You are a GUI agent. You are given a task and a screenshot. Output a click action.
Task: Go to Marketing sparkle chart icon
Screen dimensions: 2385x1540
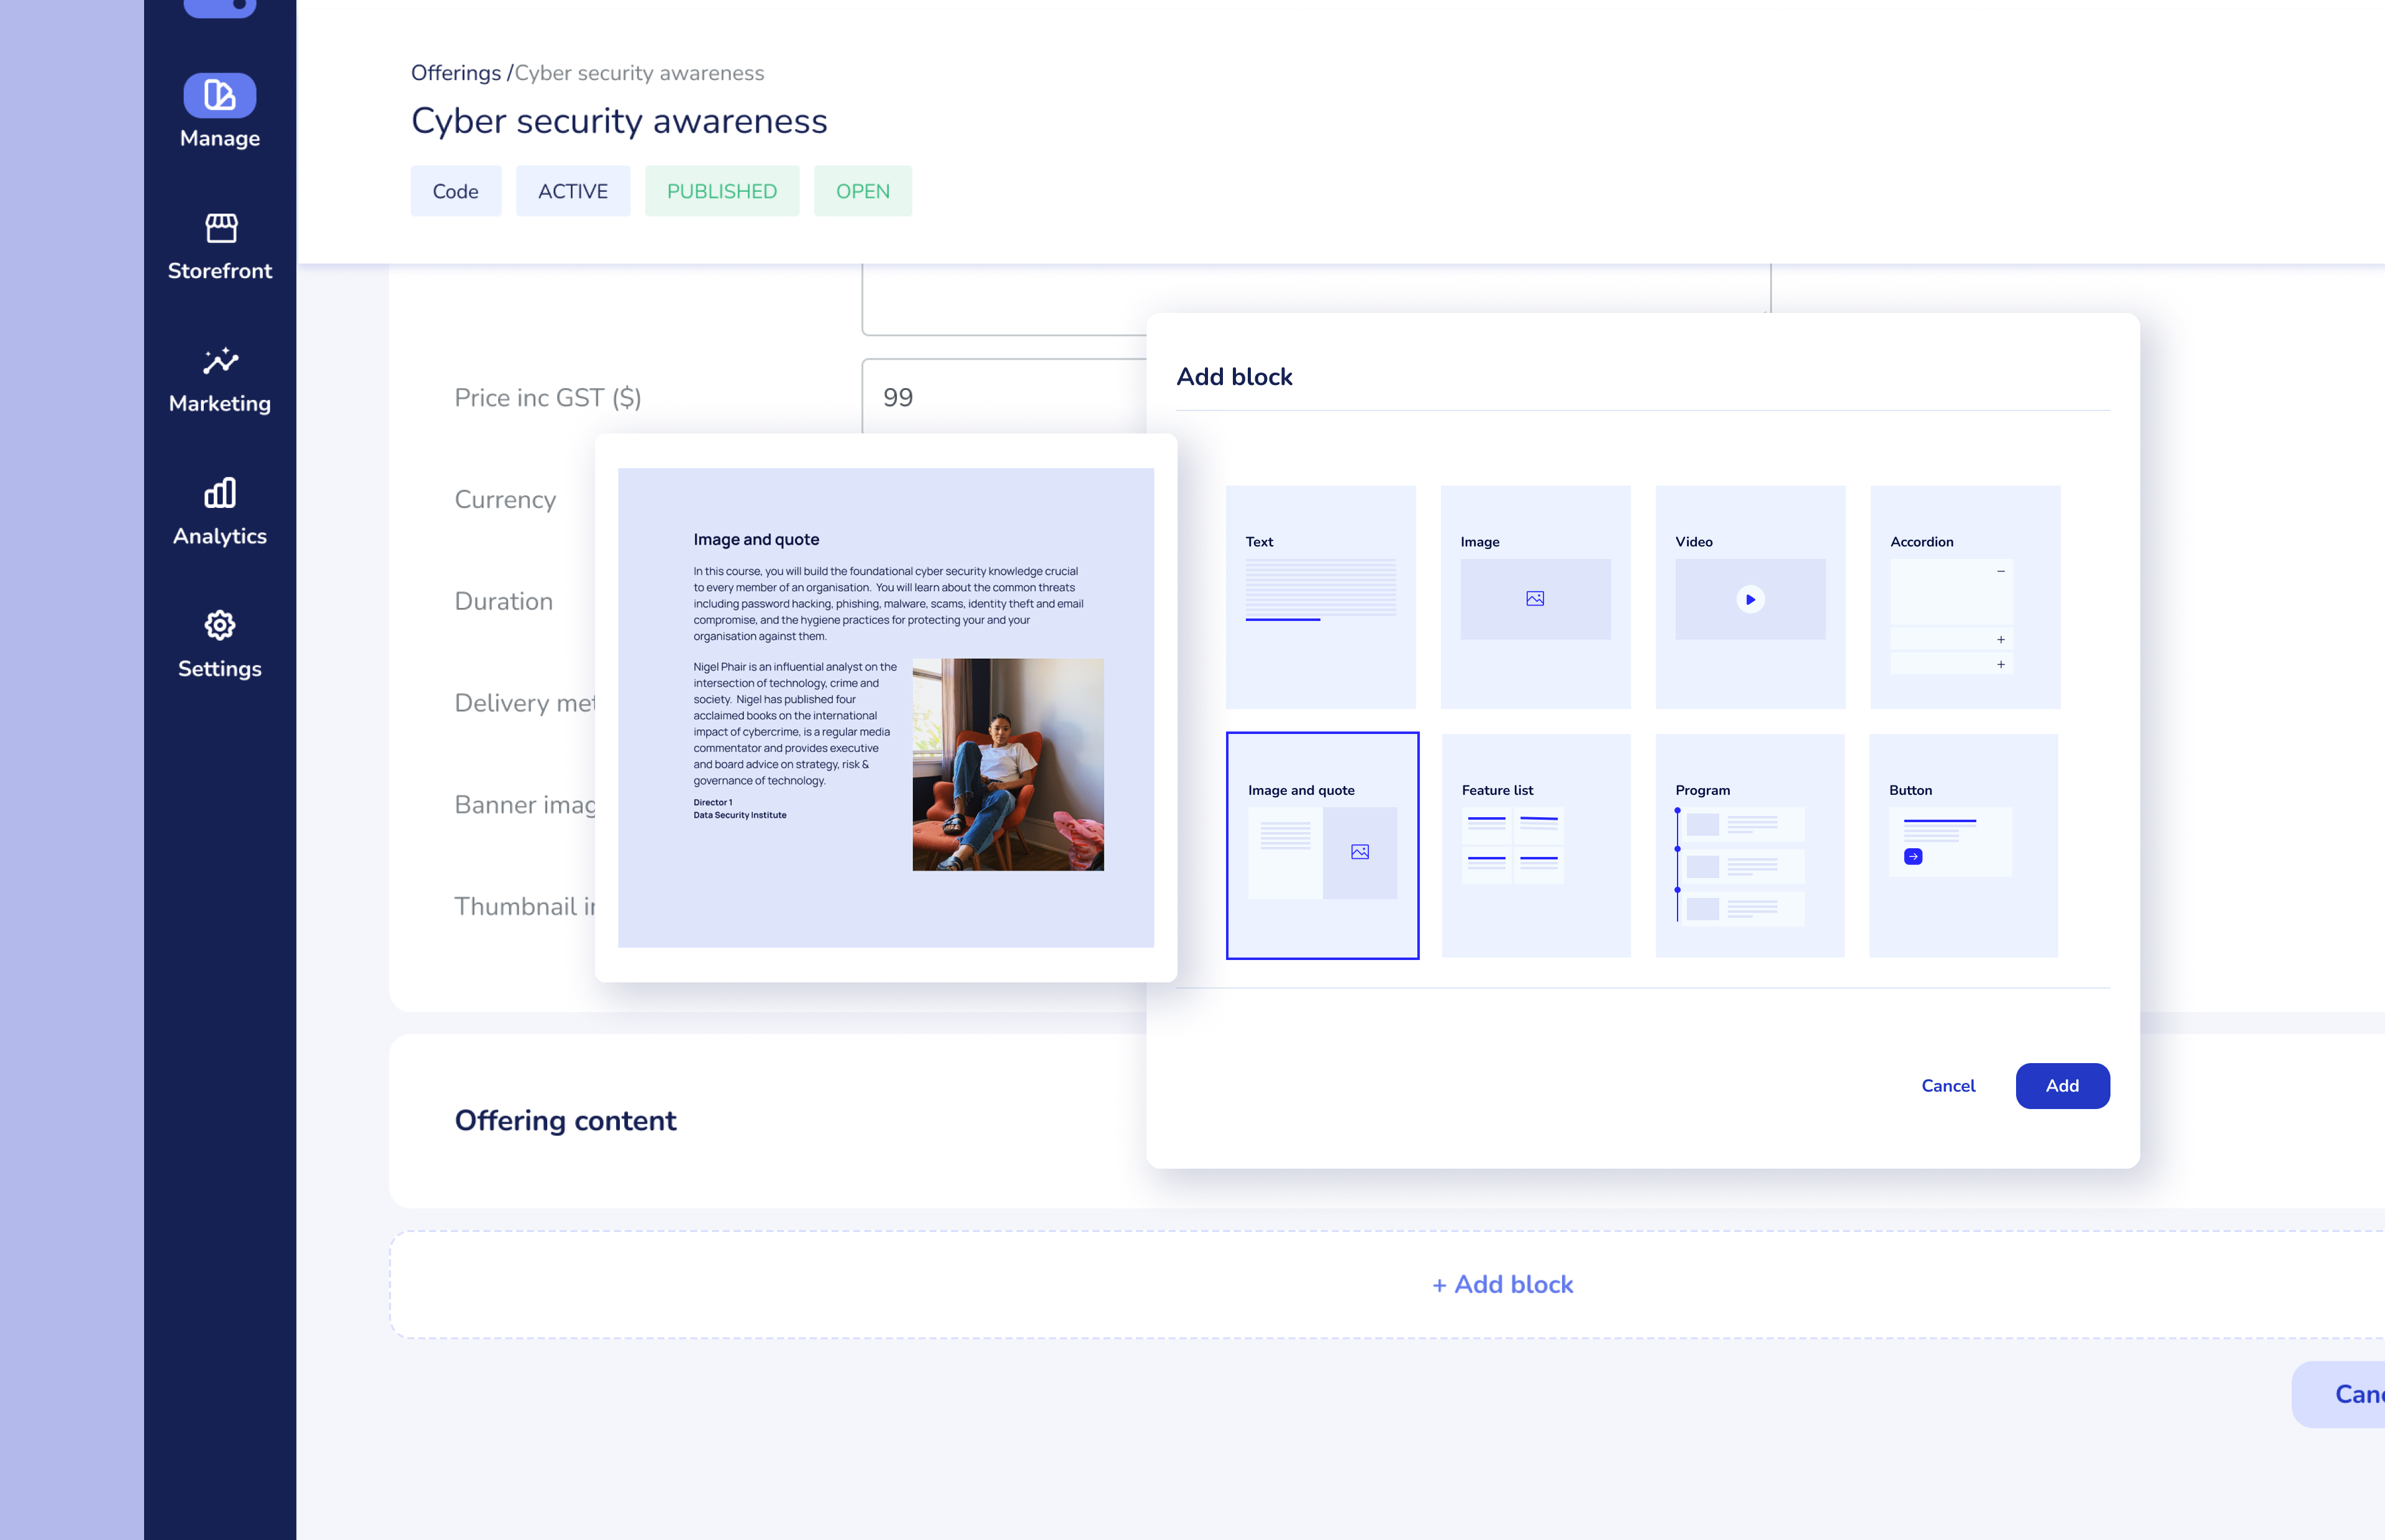coord(220,361)
